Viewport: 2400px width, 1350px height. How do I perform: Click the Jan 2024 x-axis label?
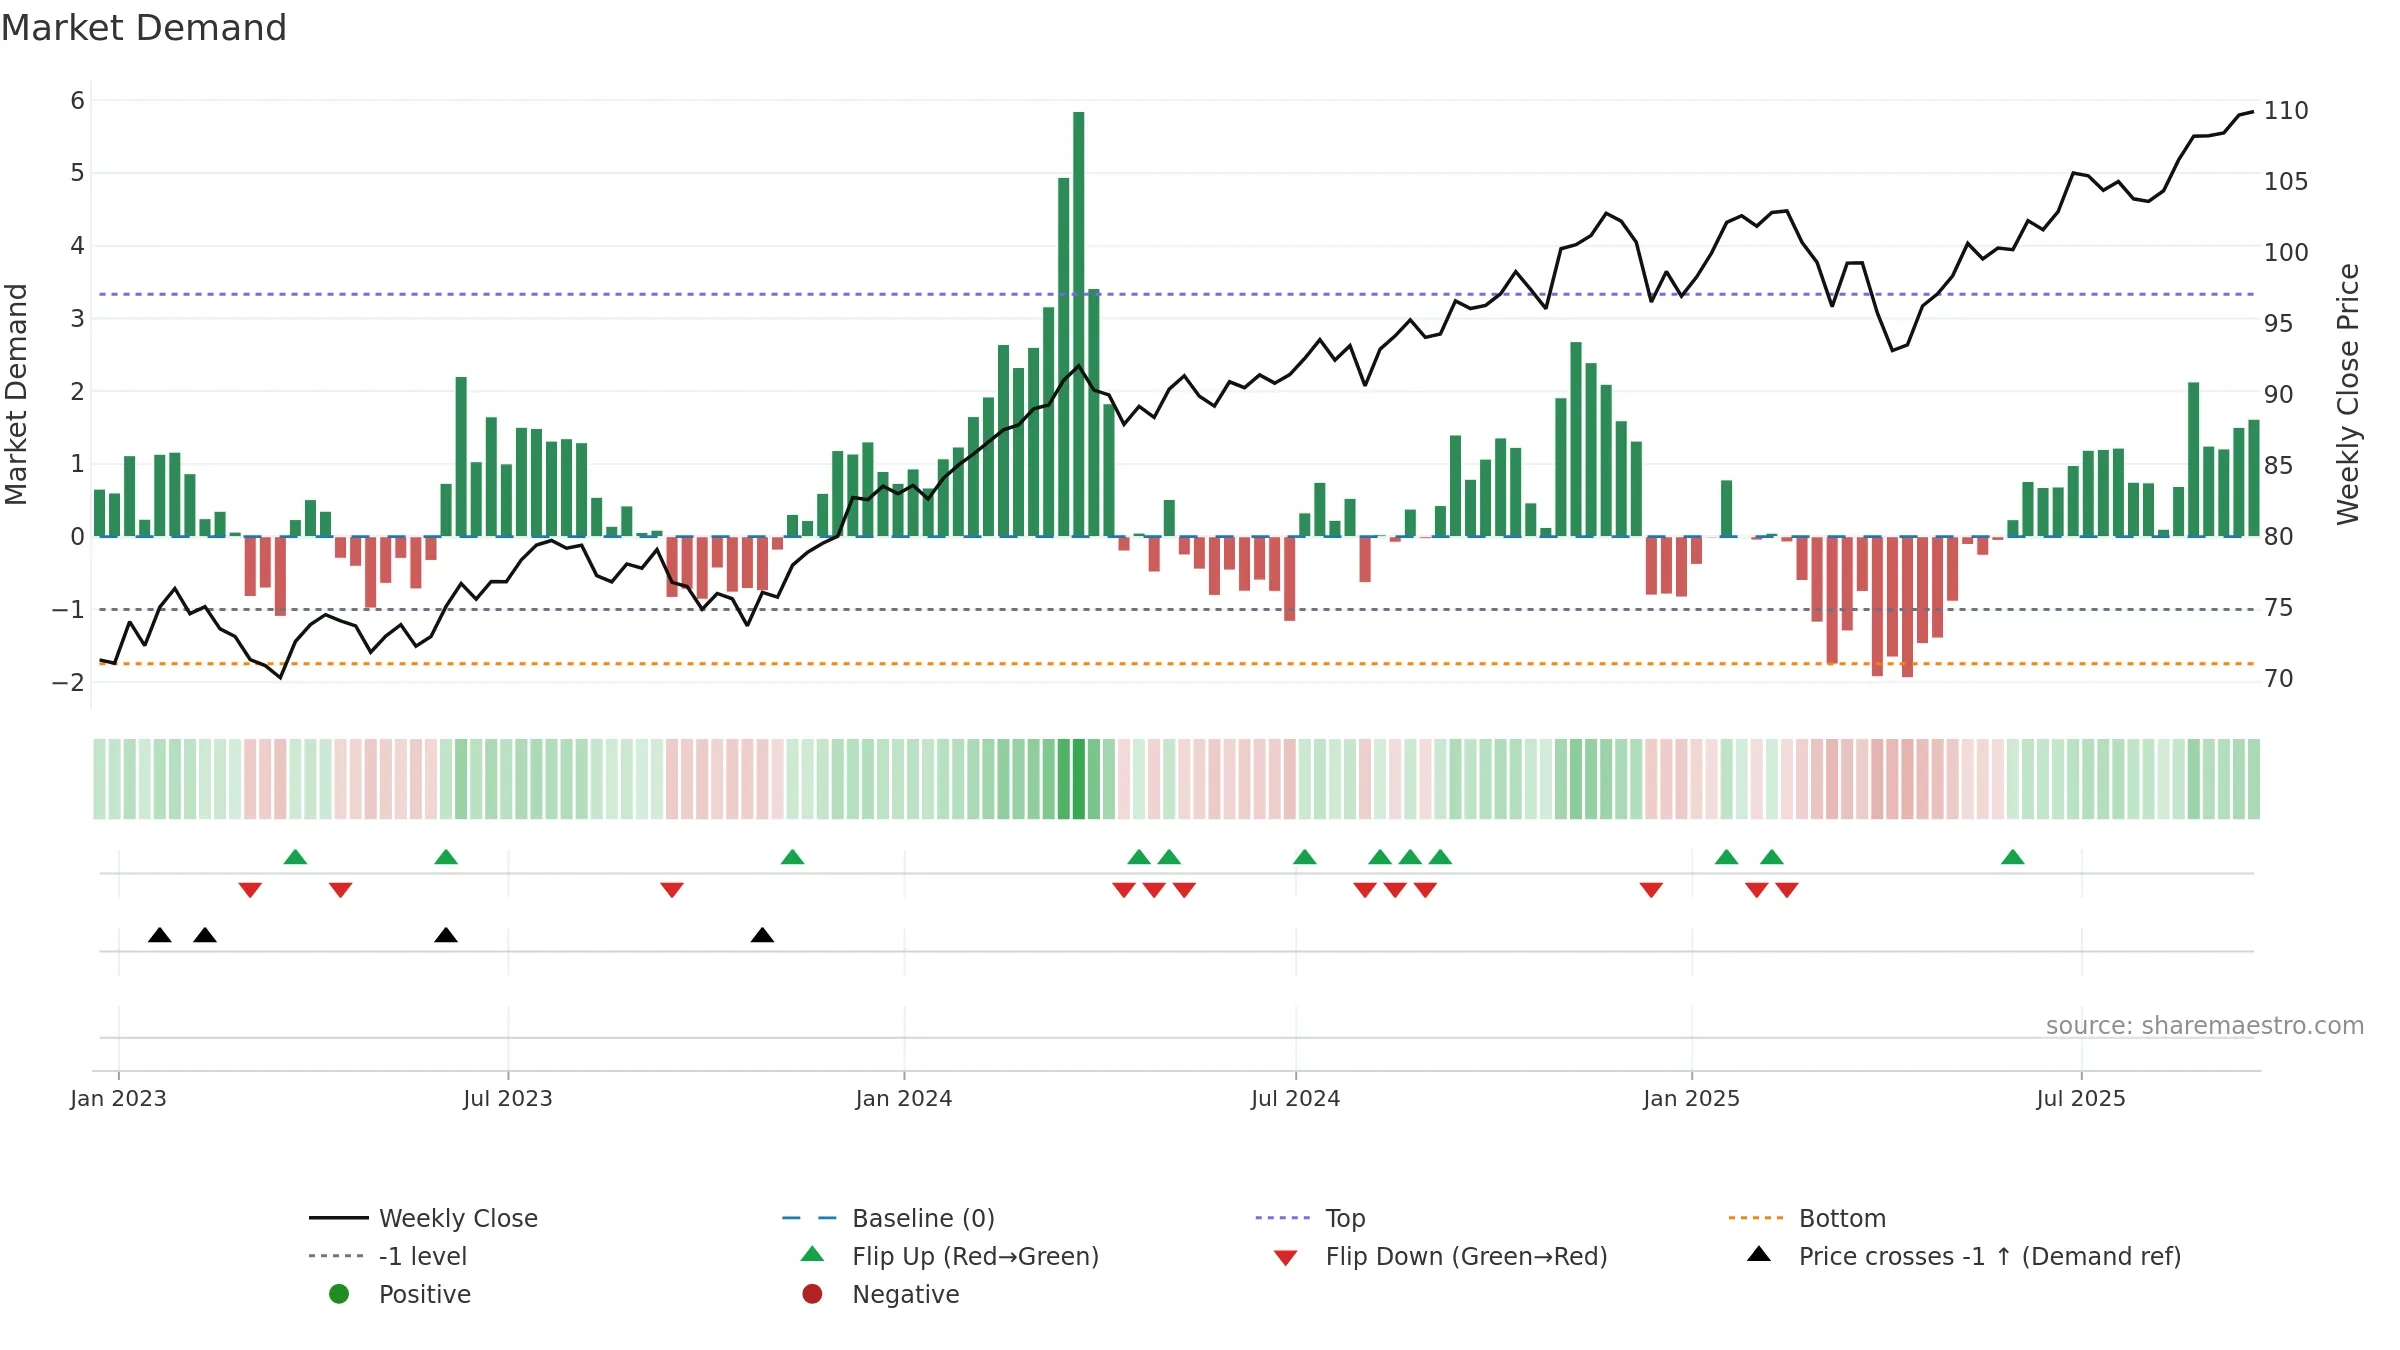pyautogui.click(x=904, y=1098)
